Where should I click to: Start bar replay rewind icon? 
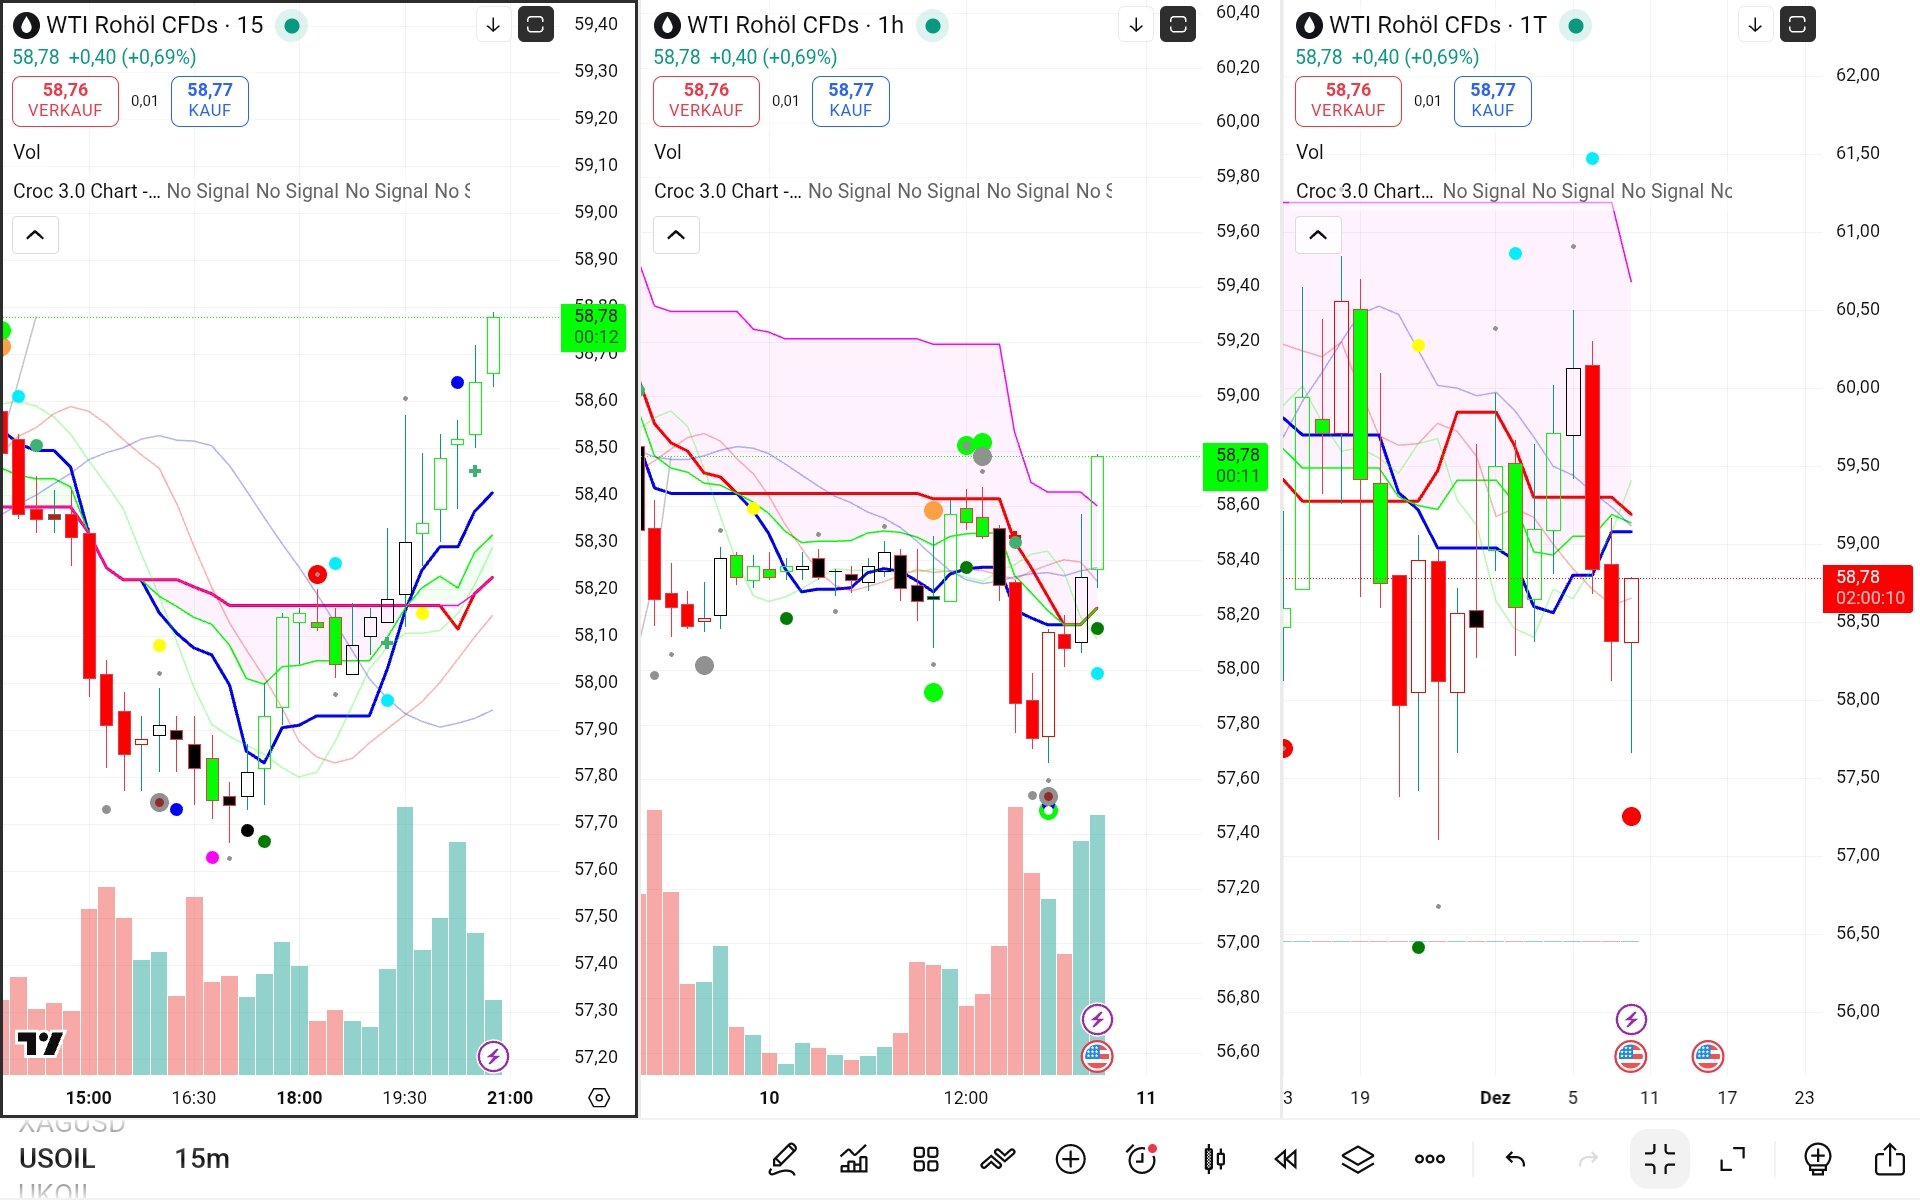(1286, 1159)
